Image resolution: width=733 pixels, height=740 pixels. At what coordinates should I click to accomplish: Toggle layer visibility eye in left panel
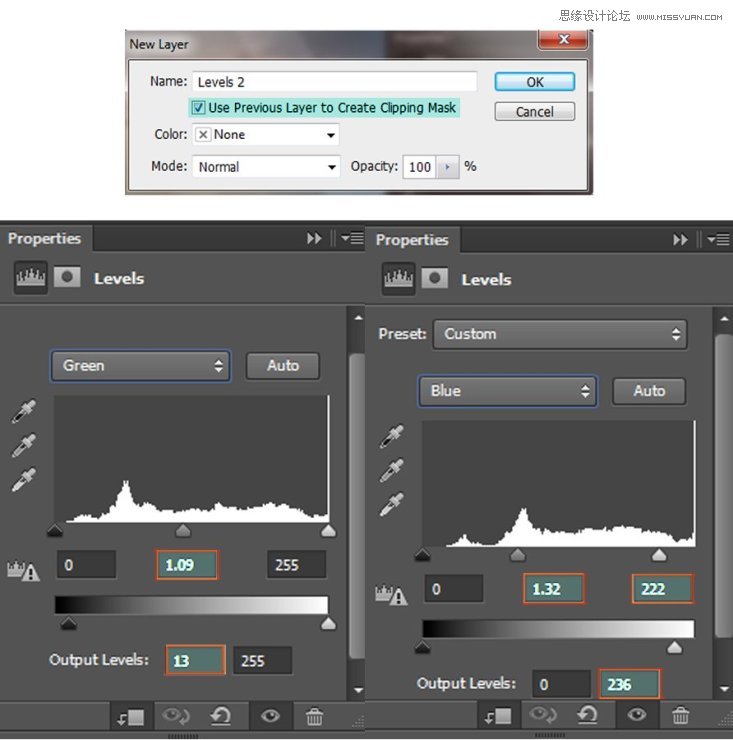[270, 716]
